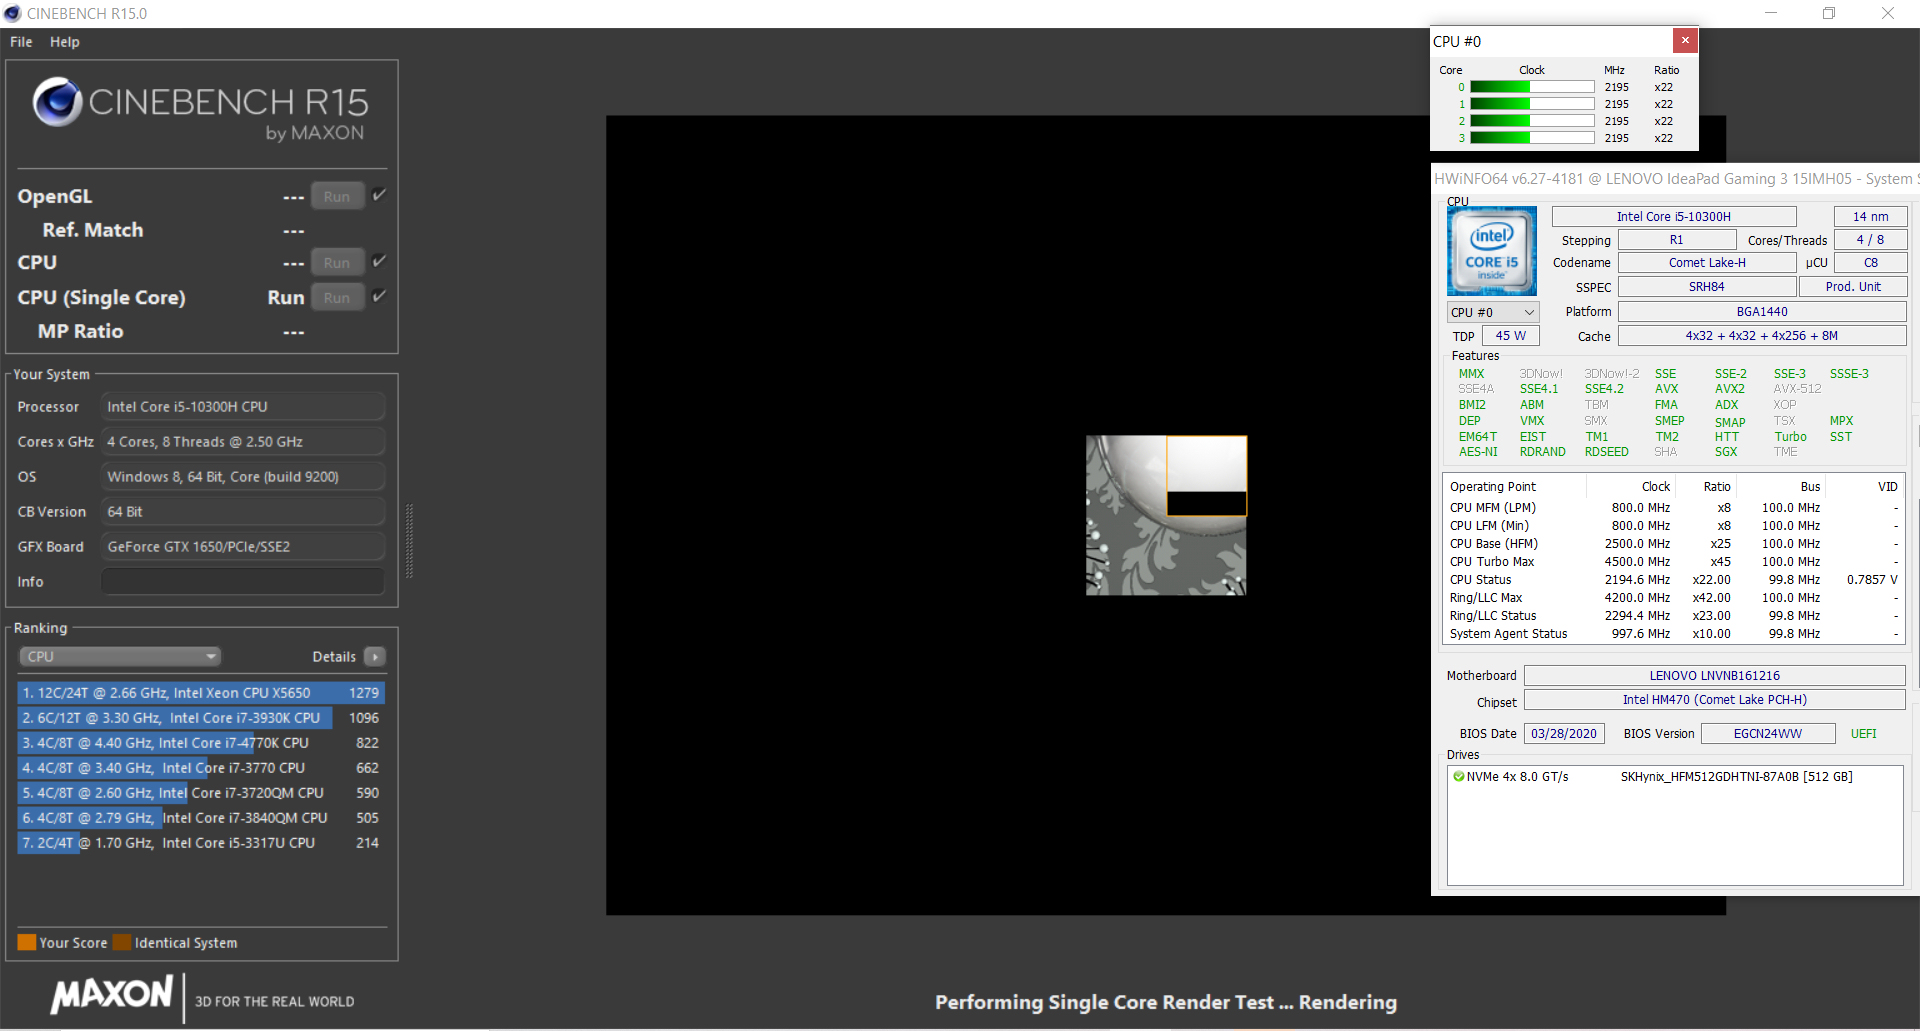Click the Cinebench logo sphere icon
This screenshot has width=1920, height=1031.
click(57, 102)
